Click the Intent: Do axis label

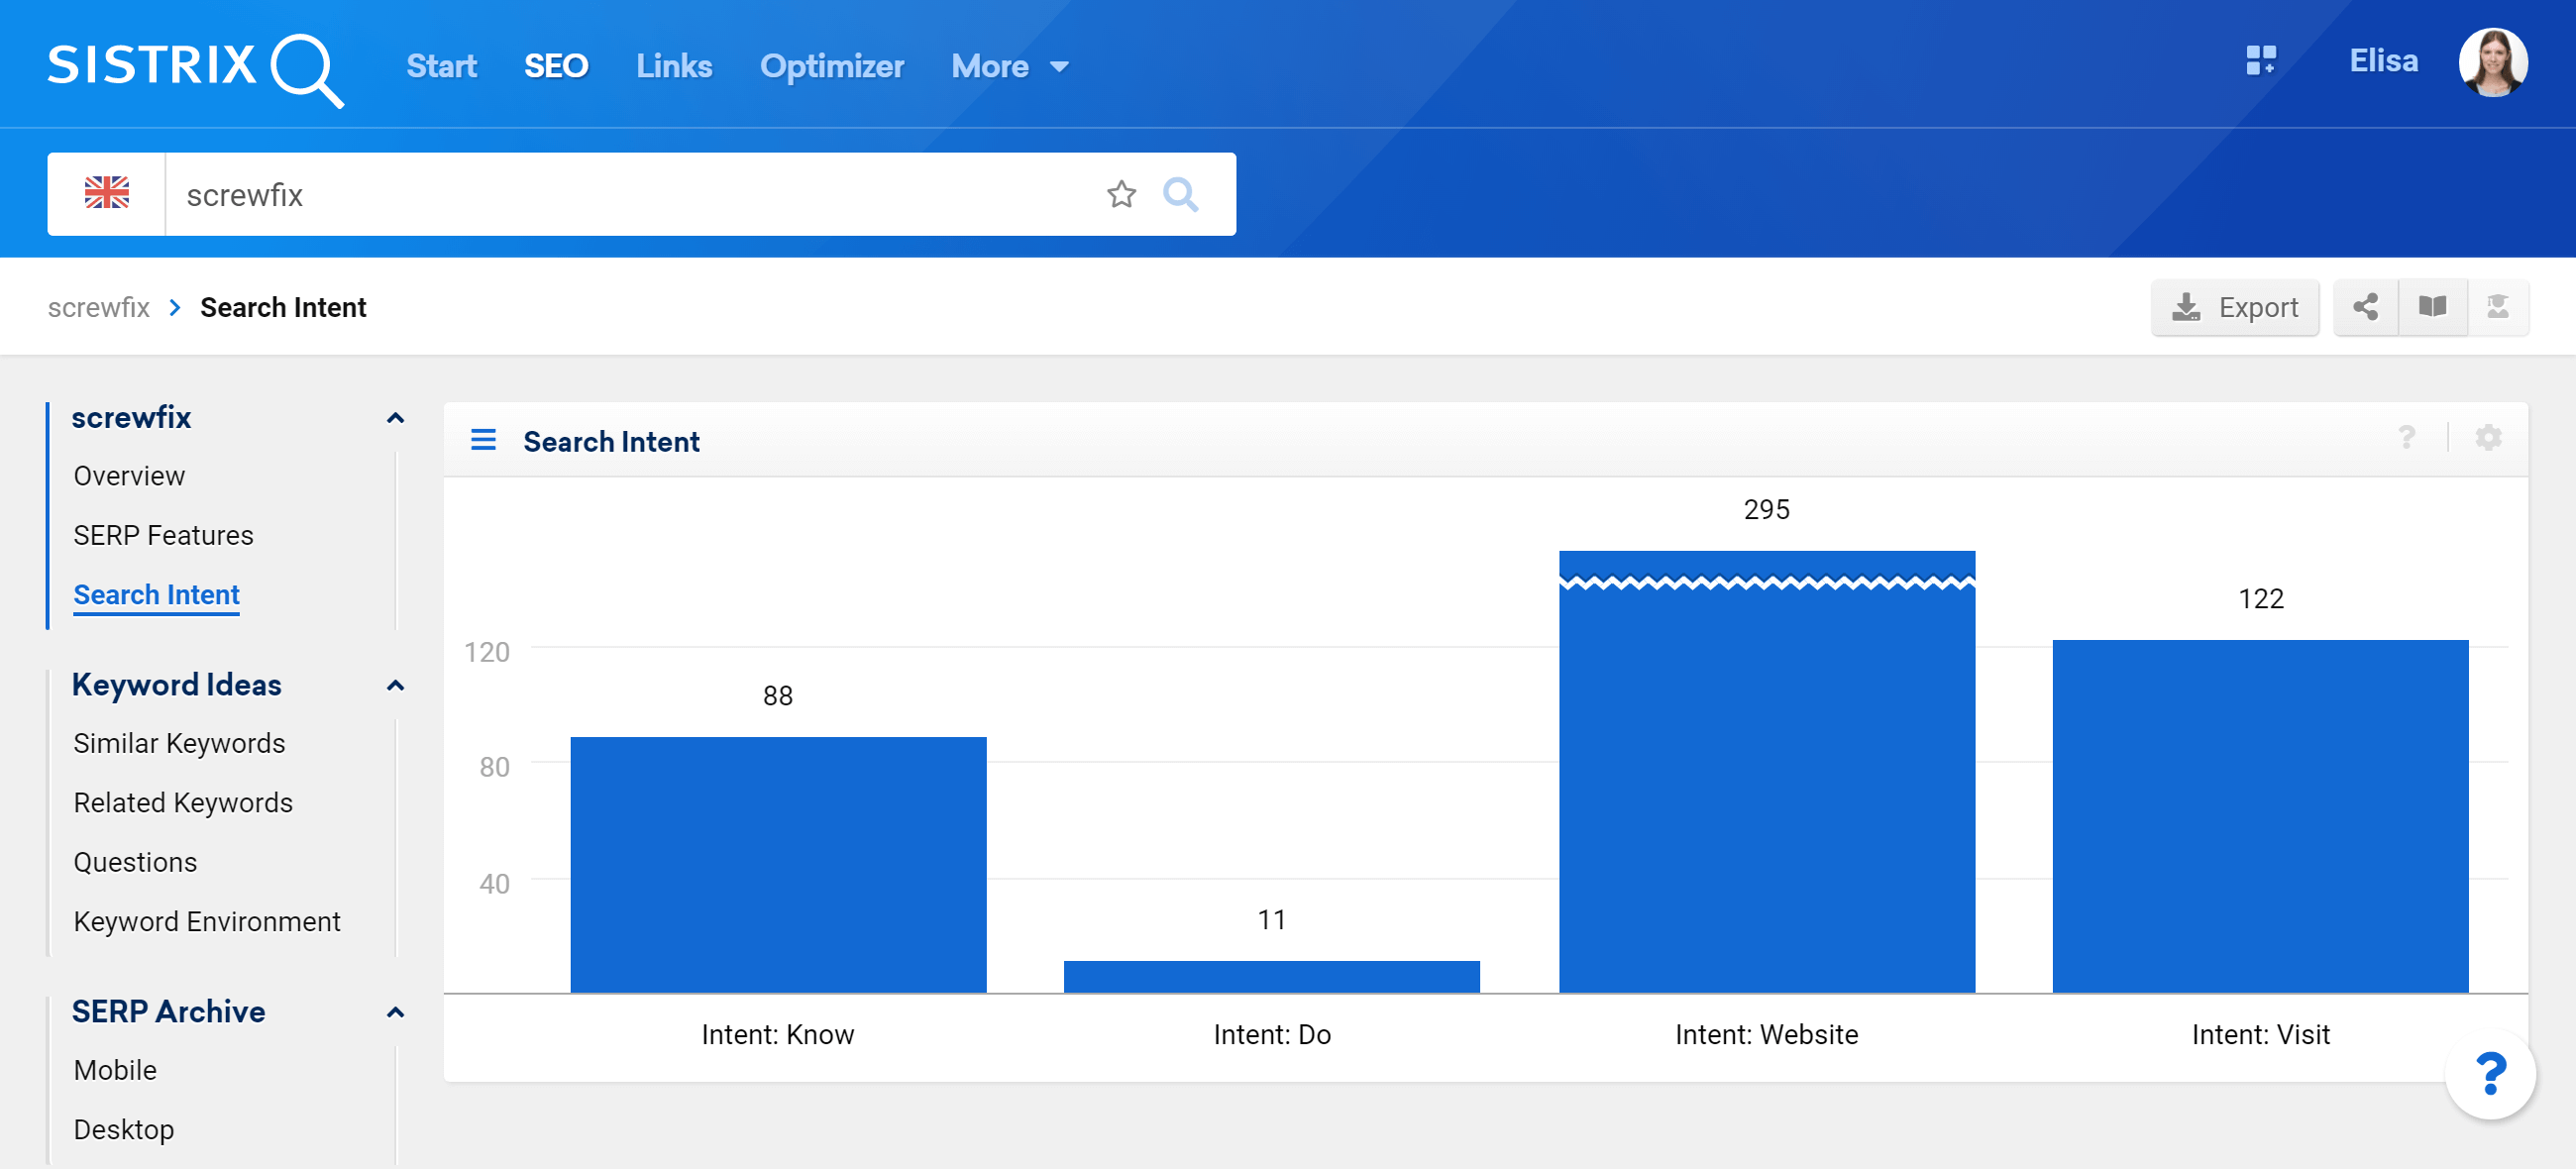click(x=1271, y=1034)
